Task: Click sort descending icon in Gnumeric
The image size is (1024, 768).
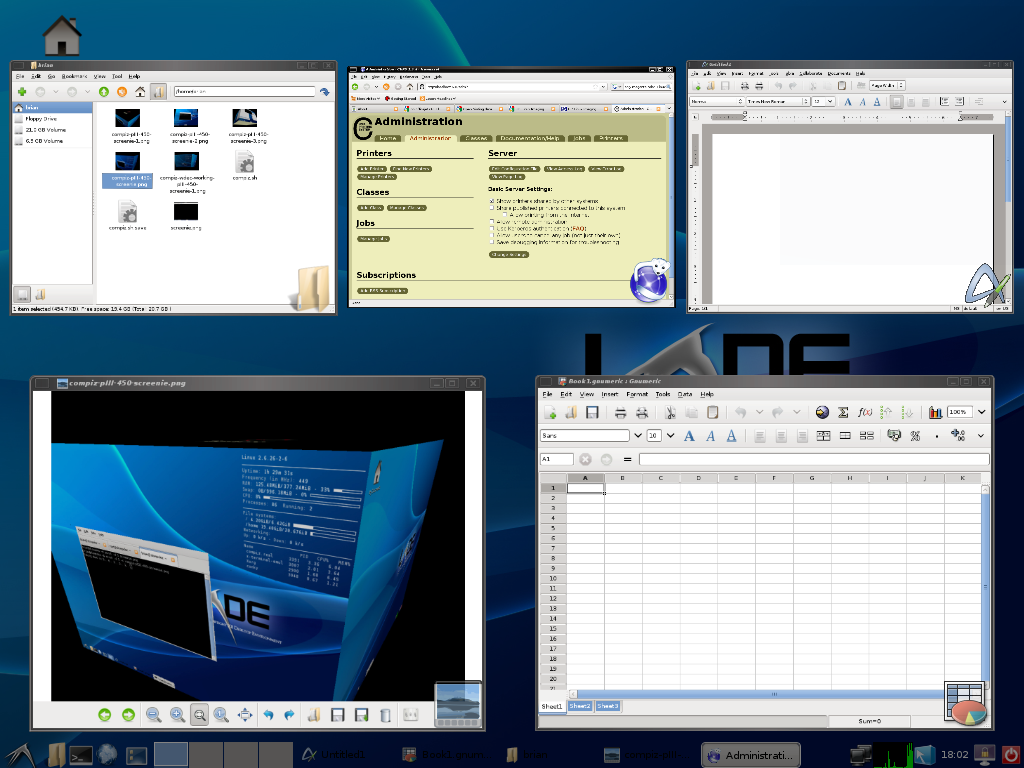Action: 908,412
